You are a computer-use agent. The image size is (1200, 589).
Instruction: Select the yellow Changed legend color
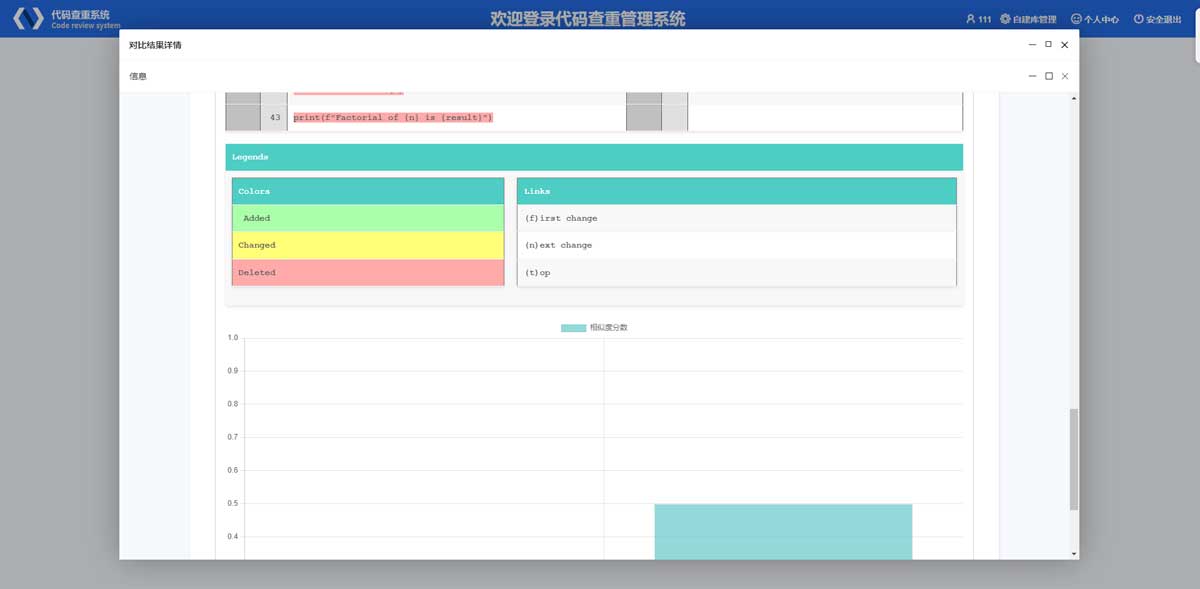tap(367, 245)
